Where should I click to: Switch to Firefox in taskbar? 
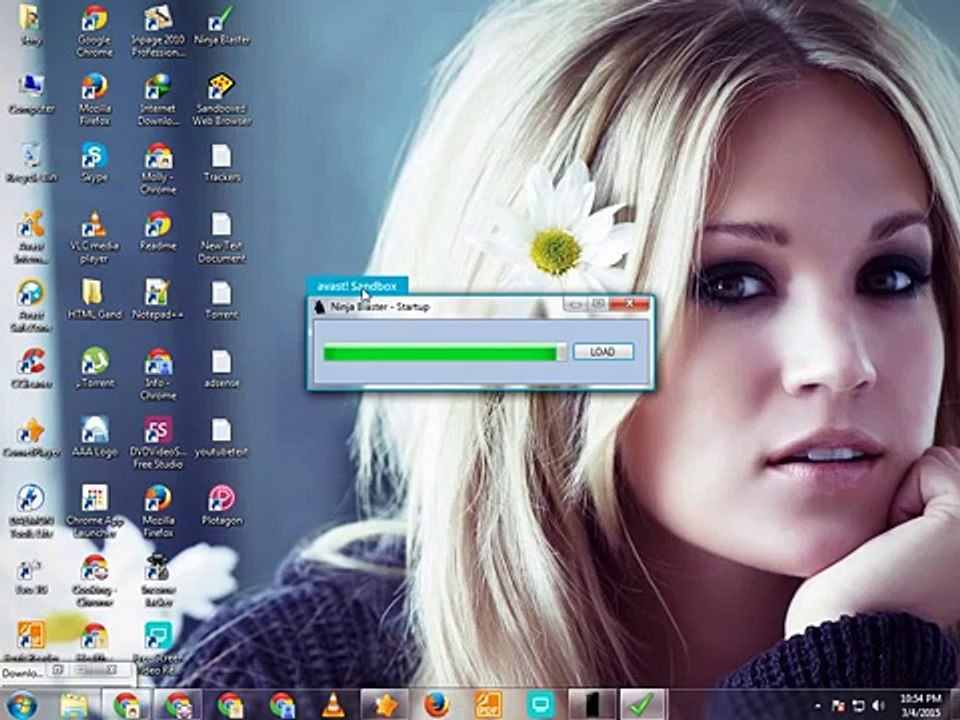[437, 705]
